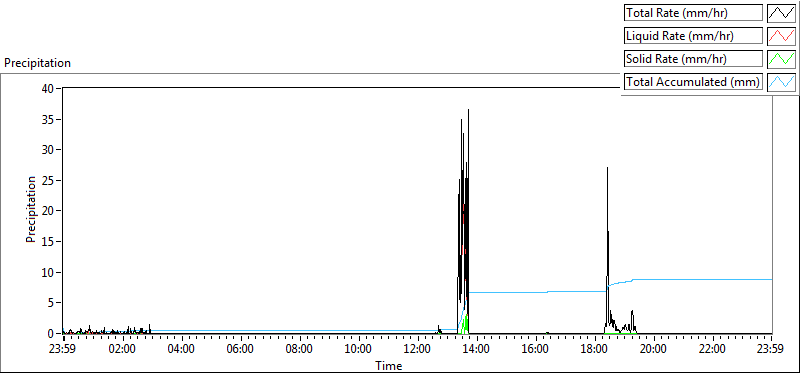
Task: Click the 30 value on the Y axis
Action: (48, 150)
